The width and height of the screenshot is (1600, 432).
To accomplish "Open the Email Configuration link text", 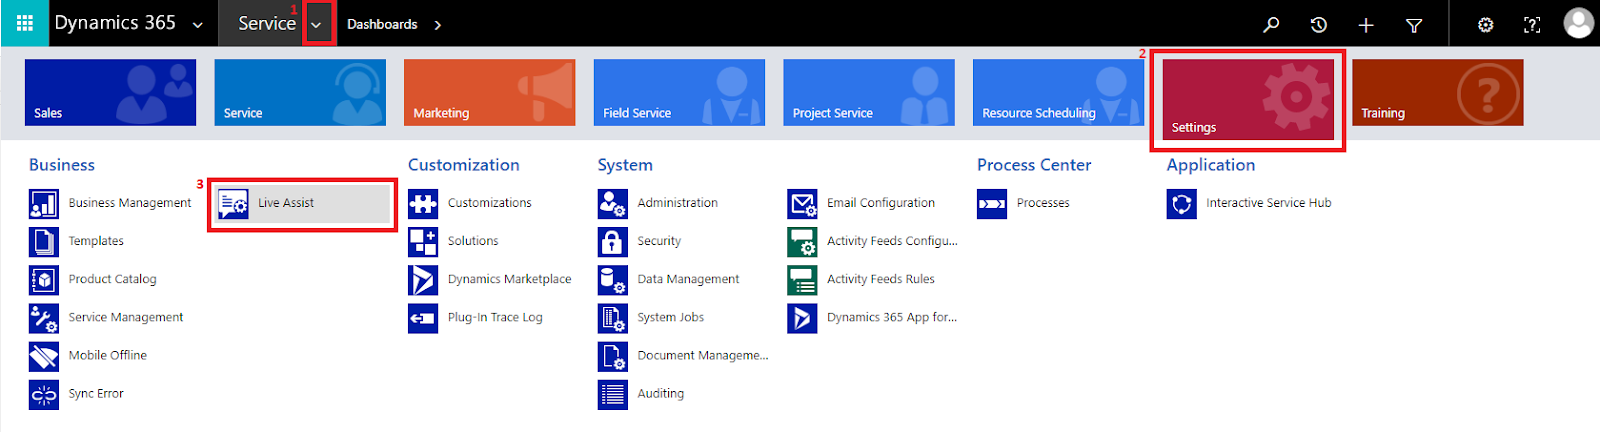I will coord(881,203).
